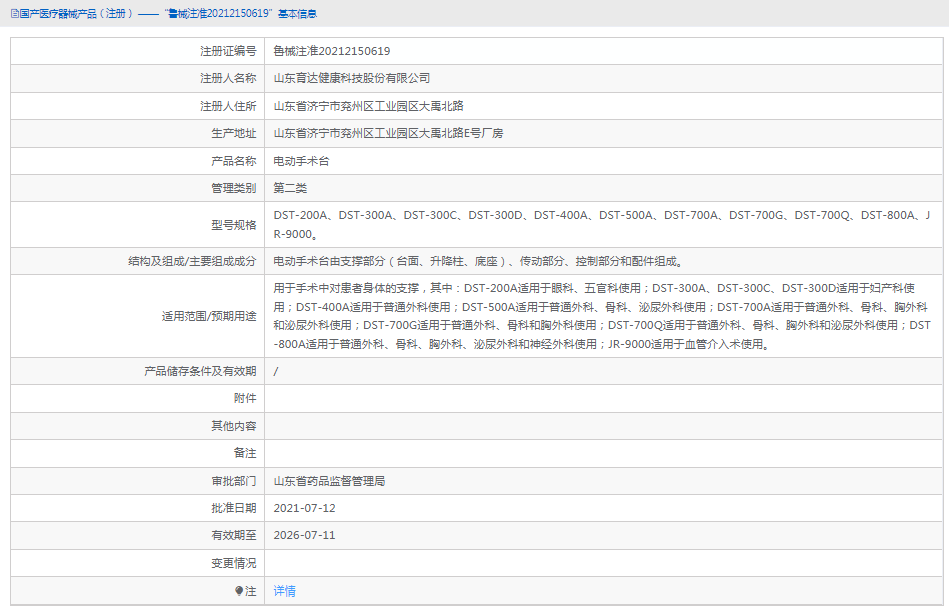Image resolution: width=949 pixels, height=612 pixels.
Task: Select approval date 2021-07-12
Action: tap(304, 508)
